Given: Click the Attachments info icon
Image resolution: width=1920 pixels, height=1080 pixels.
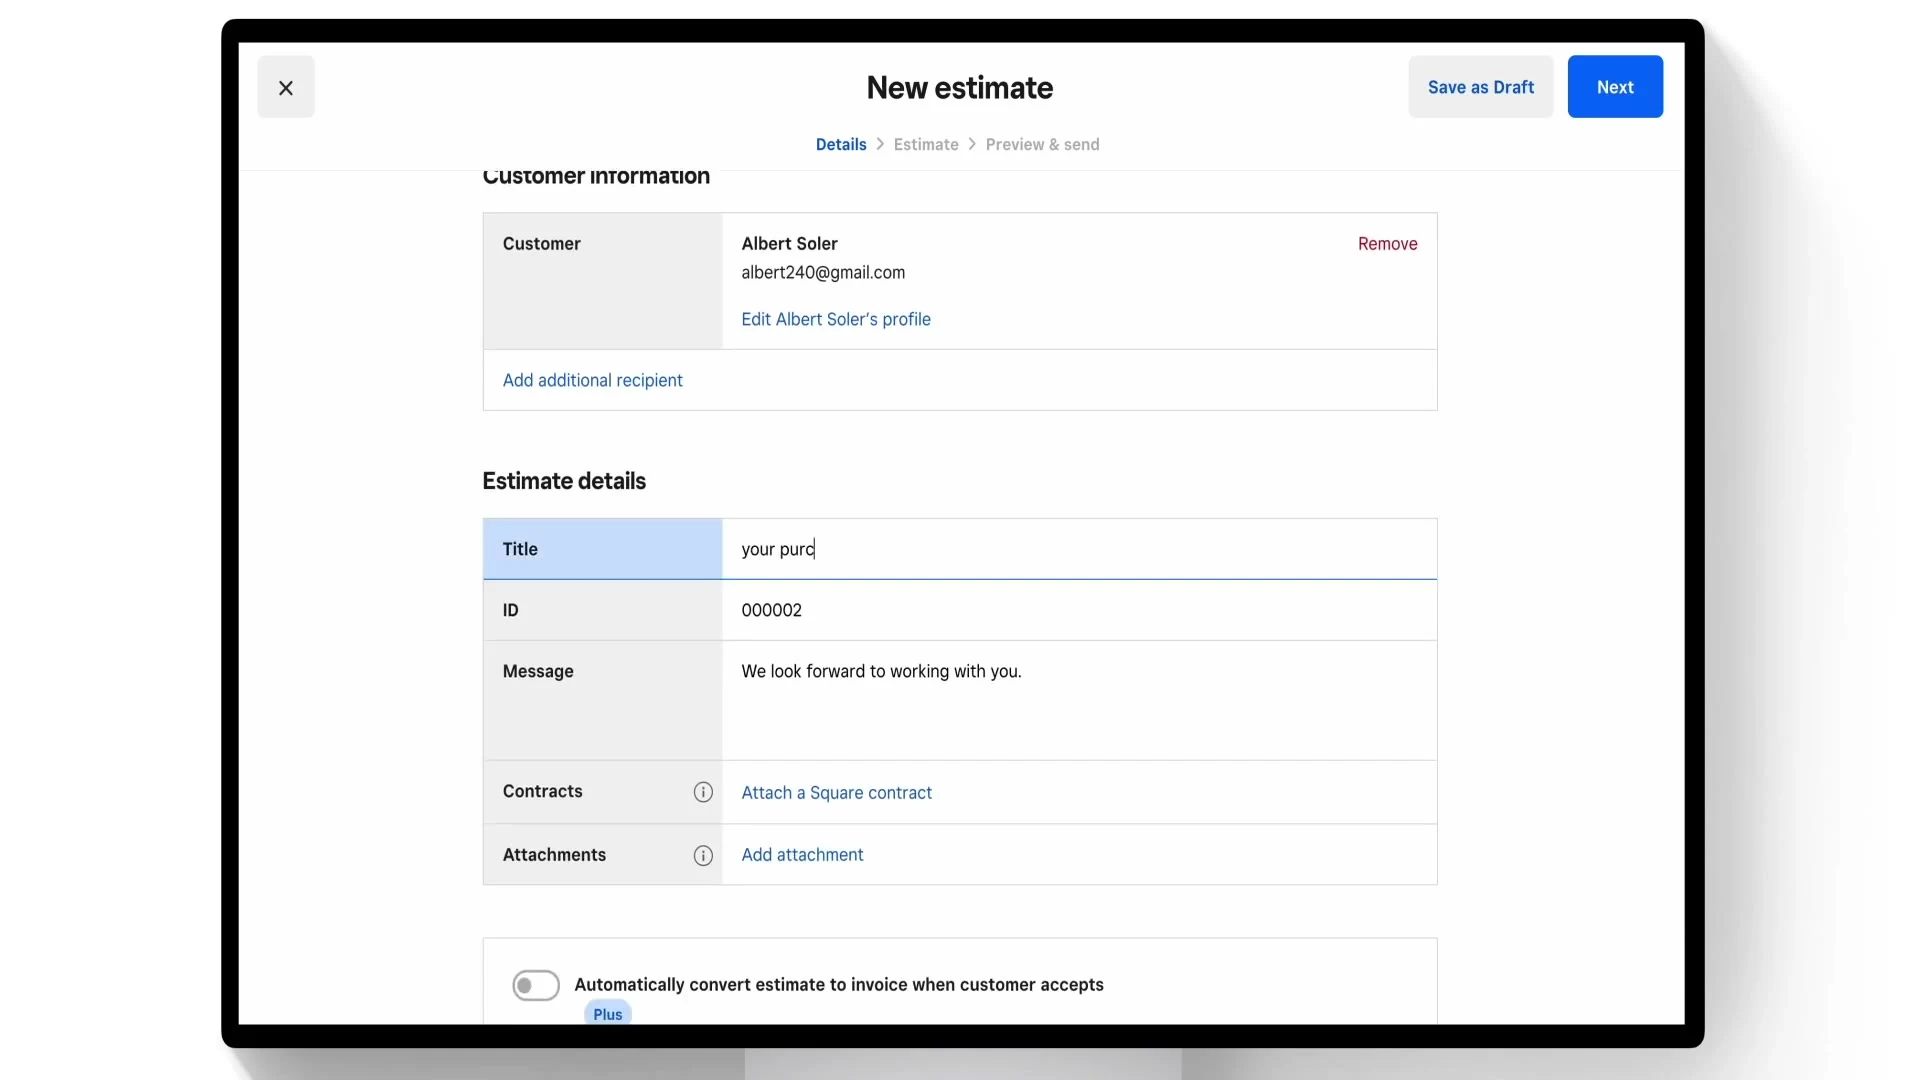Looking at the screenshot, I should click(703, 855).
